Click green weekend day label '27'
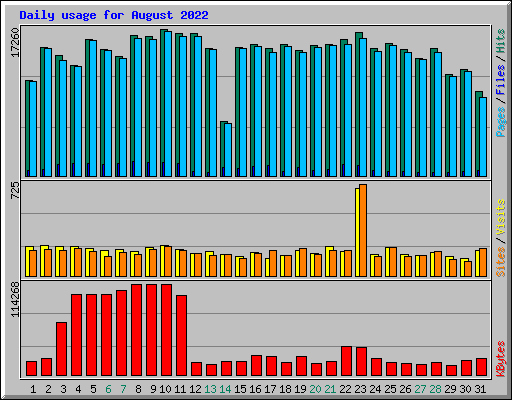Viewport: 512px width, 400px height. click(420, 389)
